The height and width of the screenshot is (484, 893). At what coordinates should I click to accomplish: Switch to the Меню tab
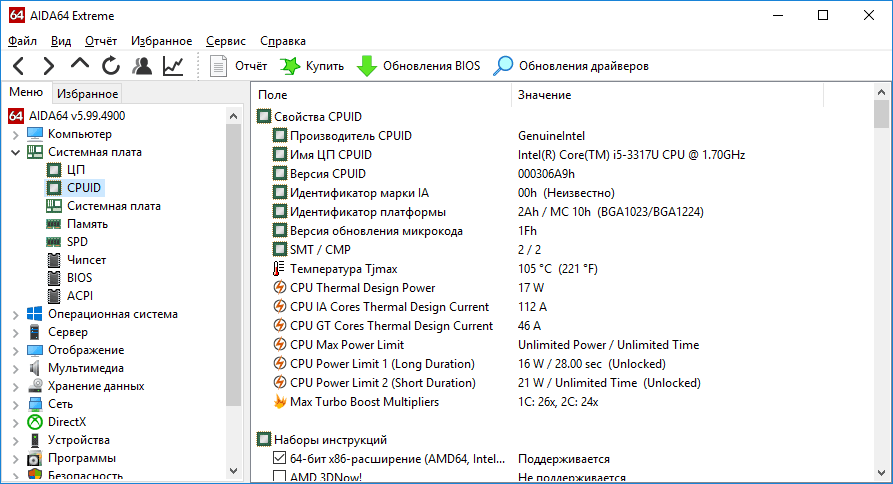click(x=26, y=92)
